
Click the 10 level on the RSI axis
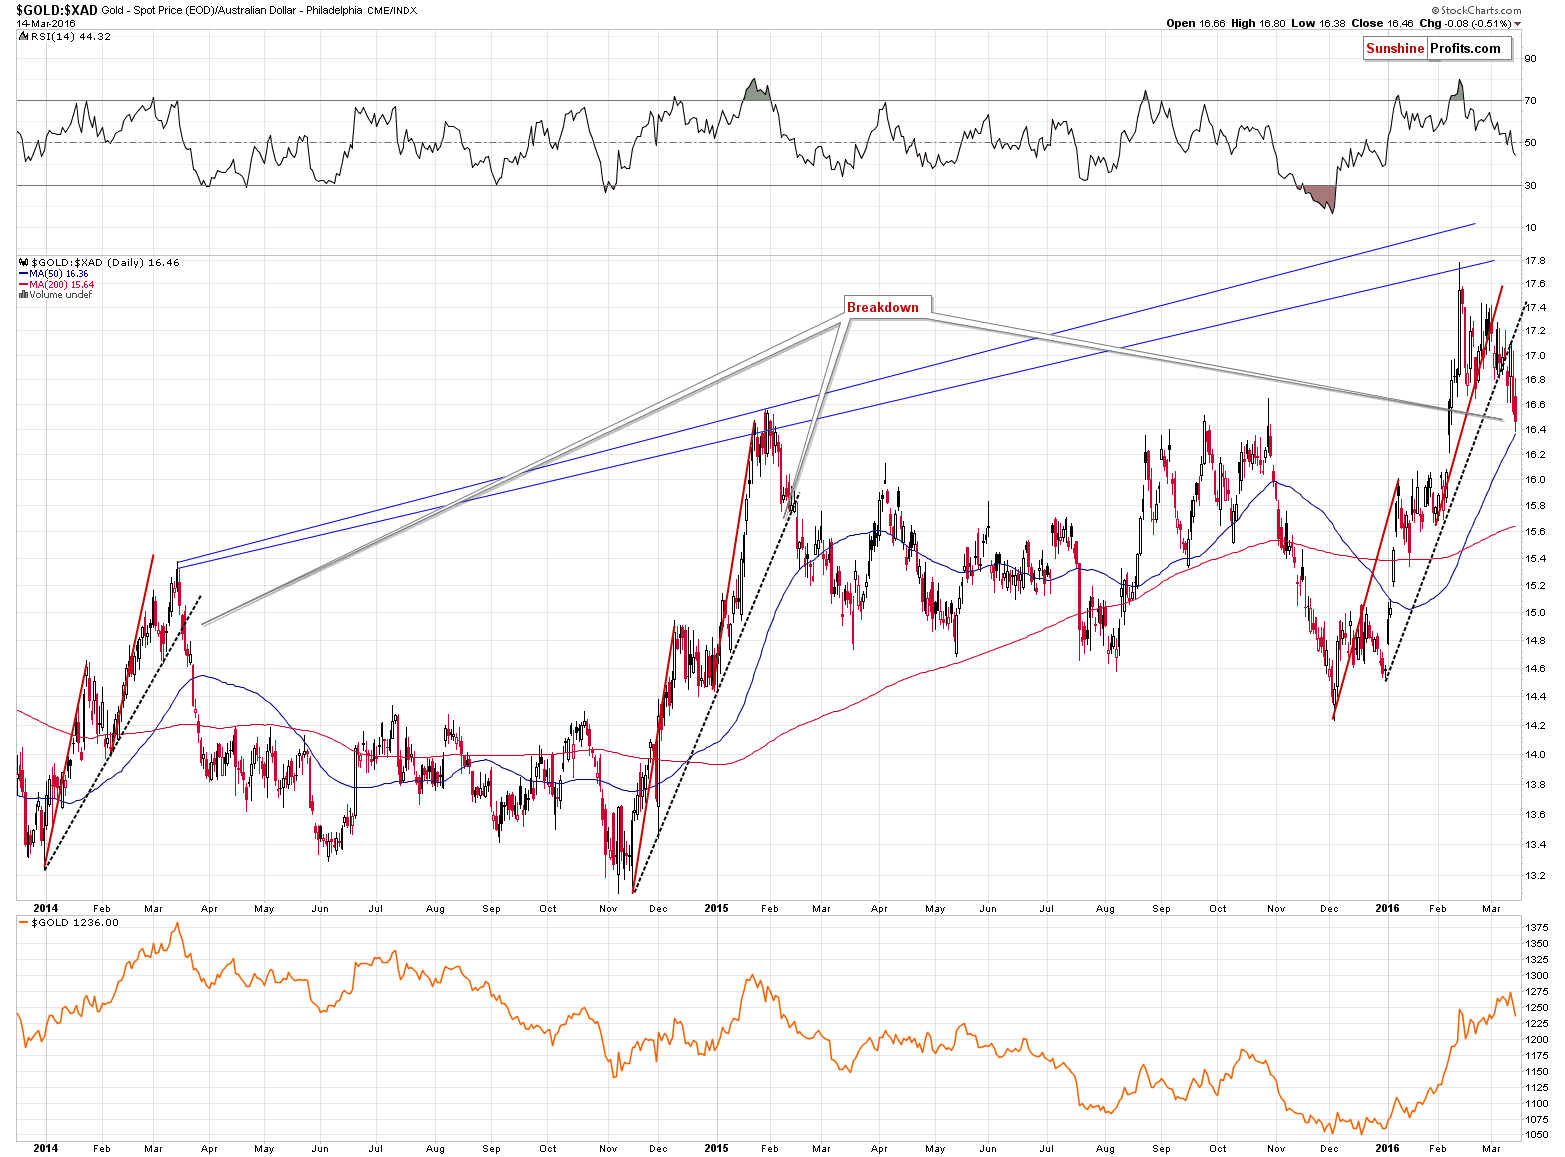point(1530,228)
